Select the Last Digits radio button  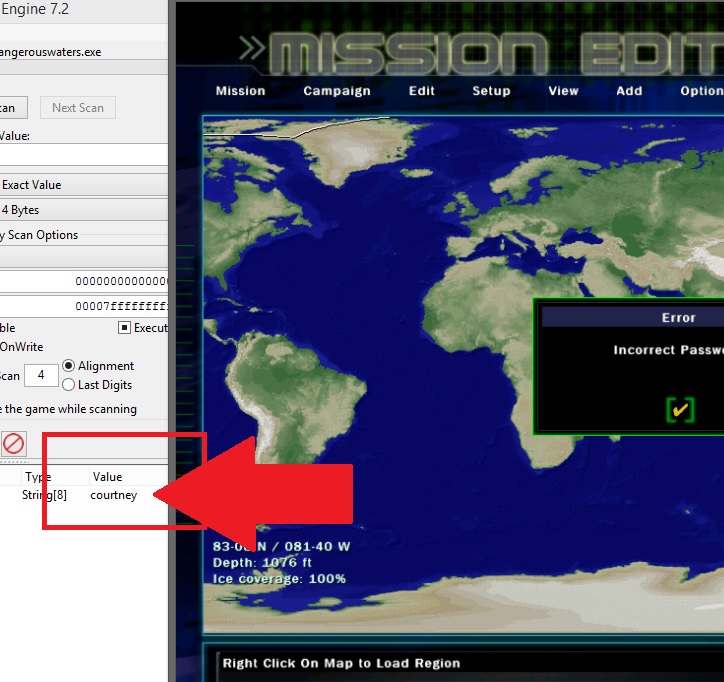tap(68, 385)
